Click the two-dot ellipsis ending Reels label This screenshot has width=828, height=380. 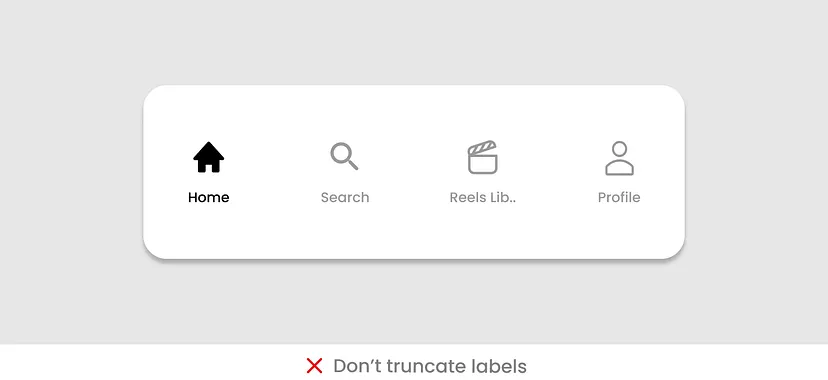point(512,202)
